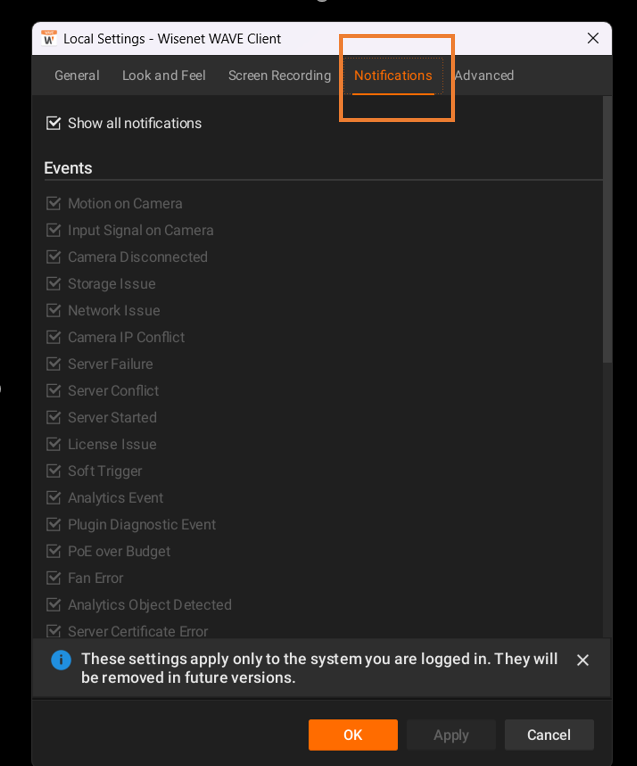Image resolution: width=637 pixels, height=766 pixels.
Task: Toggle Server Conflict checkbox
Action: click(54, 391)
